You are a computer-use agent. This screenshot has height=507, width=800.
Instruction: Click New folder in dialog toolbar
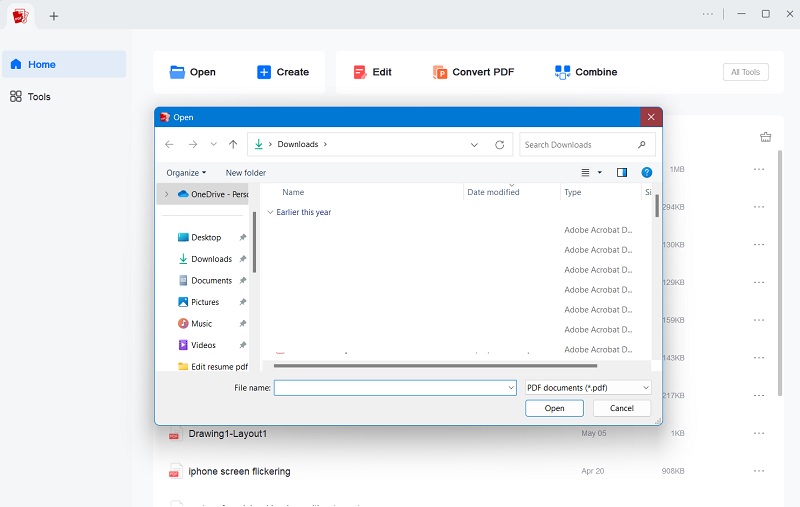tap(245, 172)
